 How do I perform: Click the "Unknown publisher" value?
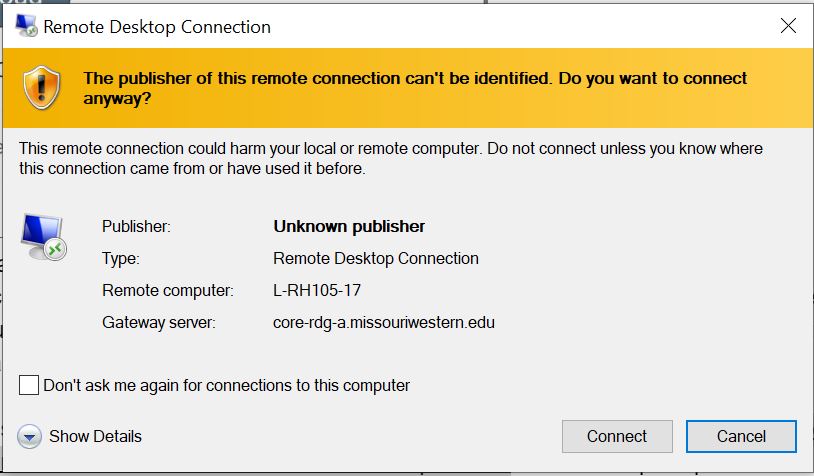point(349,227)
